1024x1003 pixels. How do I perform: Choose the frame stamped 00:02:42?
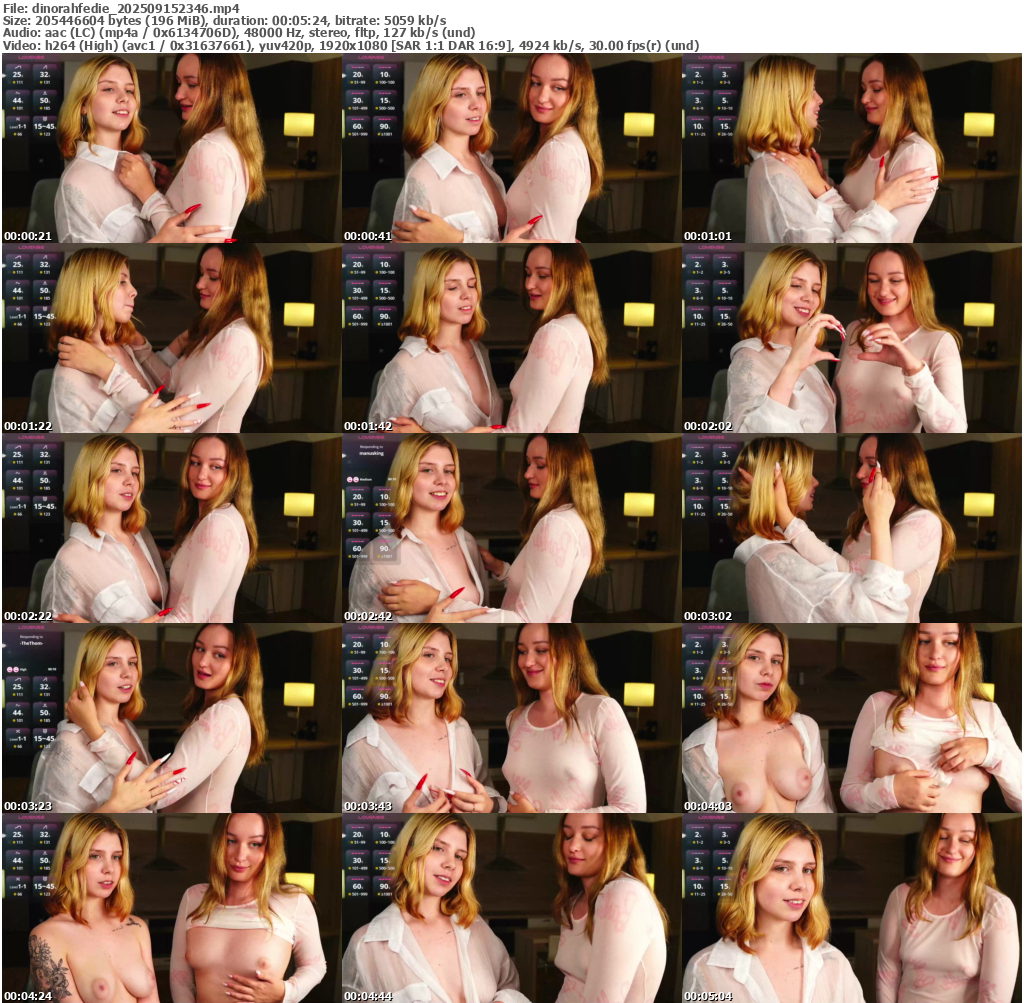click(x=512, y=528)
